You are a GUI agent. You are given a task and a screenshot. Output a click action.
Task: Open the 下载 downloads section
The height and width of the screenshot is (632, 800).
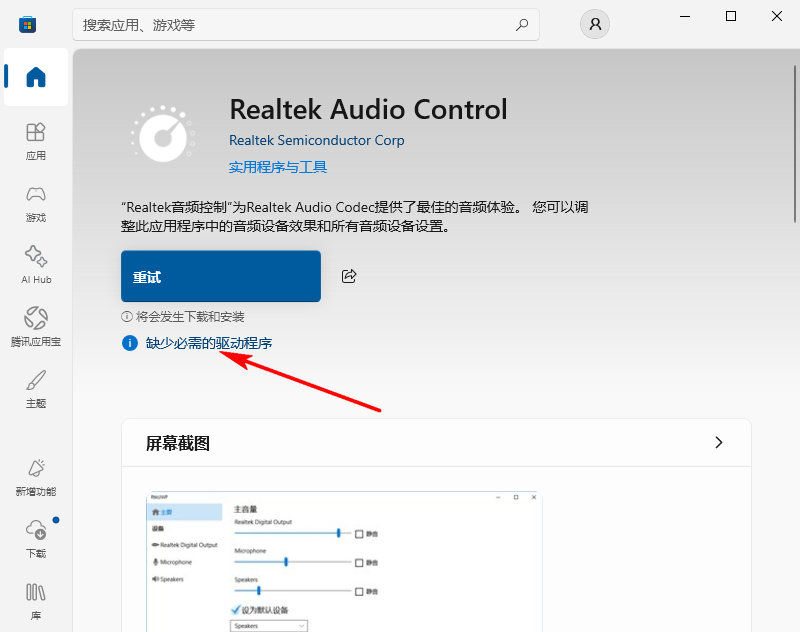[x=36, y=539]
